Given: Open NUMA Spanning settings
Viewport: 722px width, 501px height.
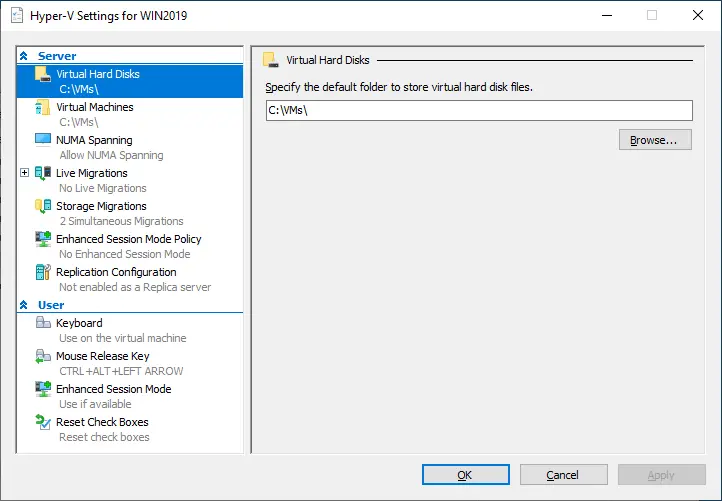Looking at the screenshot, I should click(130, 147).
